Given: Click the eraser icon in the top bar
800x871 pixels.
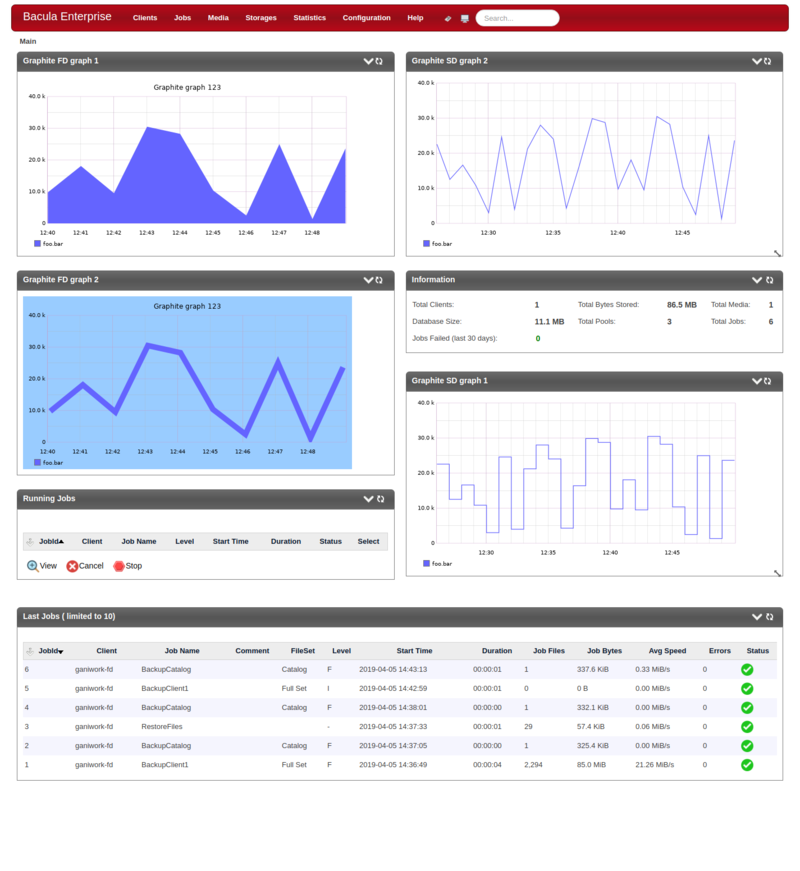Looking at the screenshot, I should [447, 18].
